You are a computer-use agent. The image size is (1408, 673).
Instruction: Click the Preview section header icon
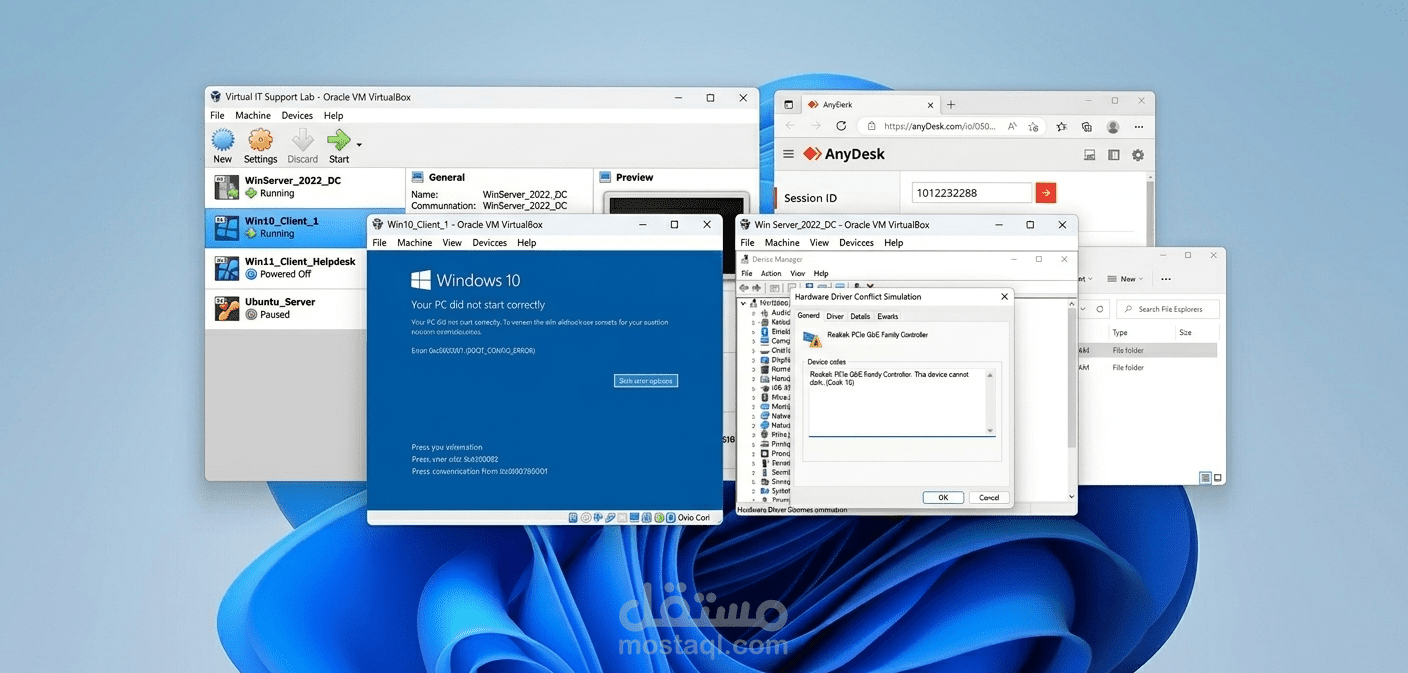pos(606,177)
